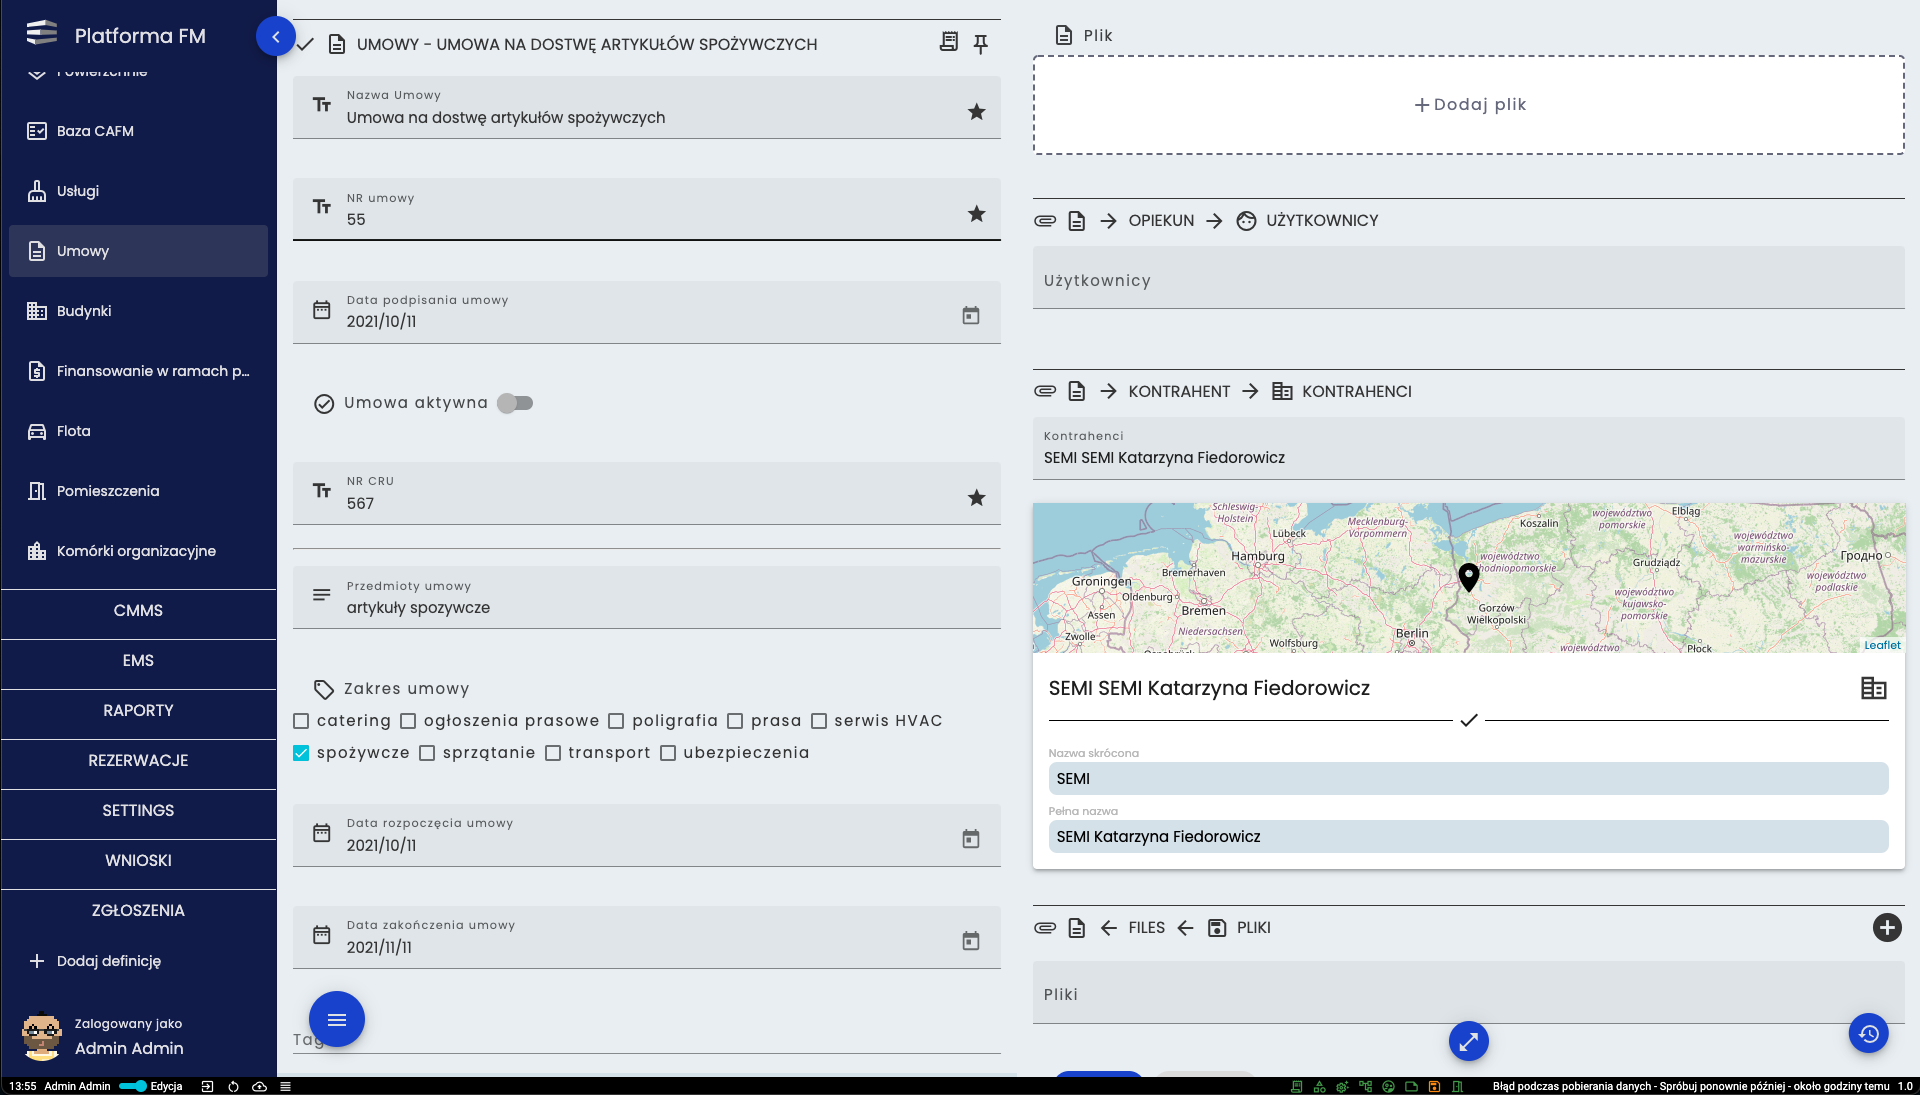Expand the EMS section

click(x=138, y=661)
